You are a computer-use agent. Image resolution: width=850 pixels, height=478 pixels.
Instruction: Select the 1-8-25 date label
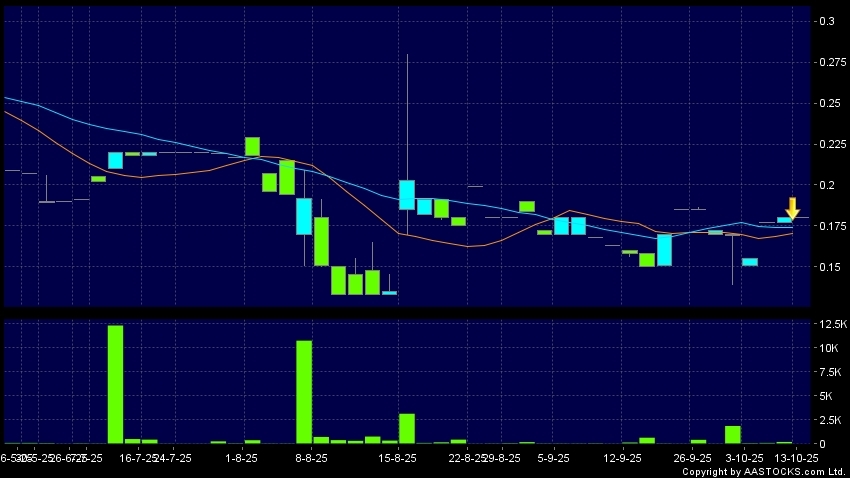[242, 458]
